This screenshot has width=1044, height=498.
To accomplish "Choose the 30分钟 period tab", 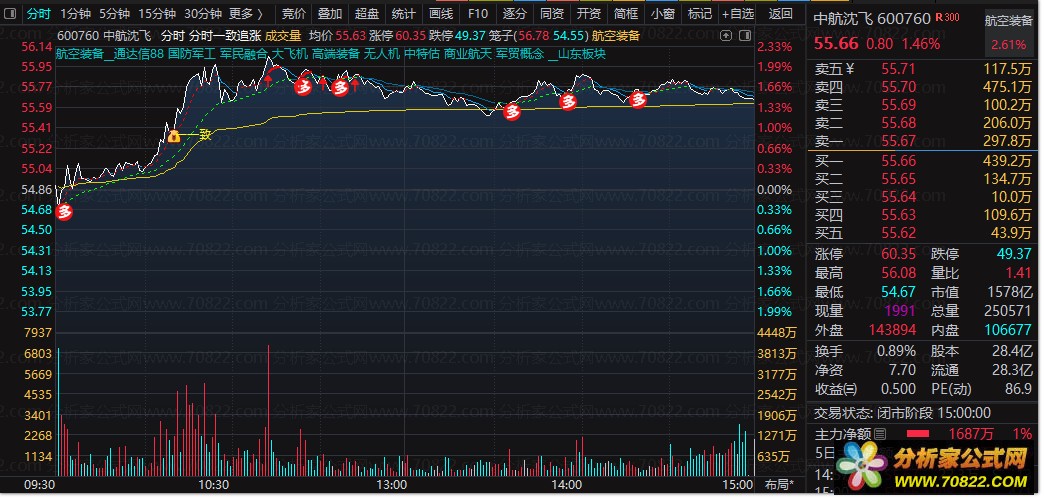I will [202, 13].
